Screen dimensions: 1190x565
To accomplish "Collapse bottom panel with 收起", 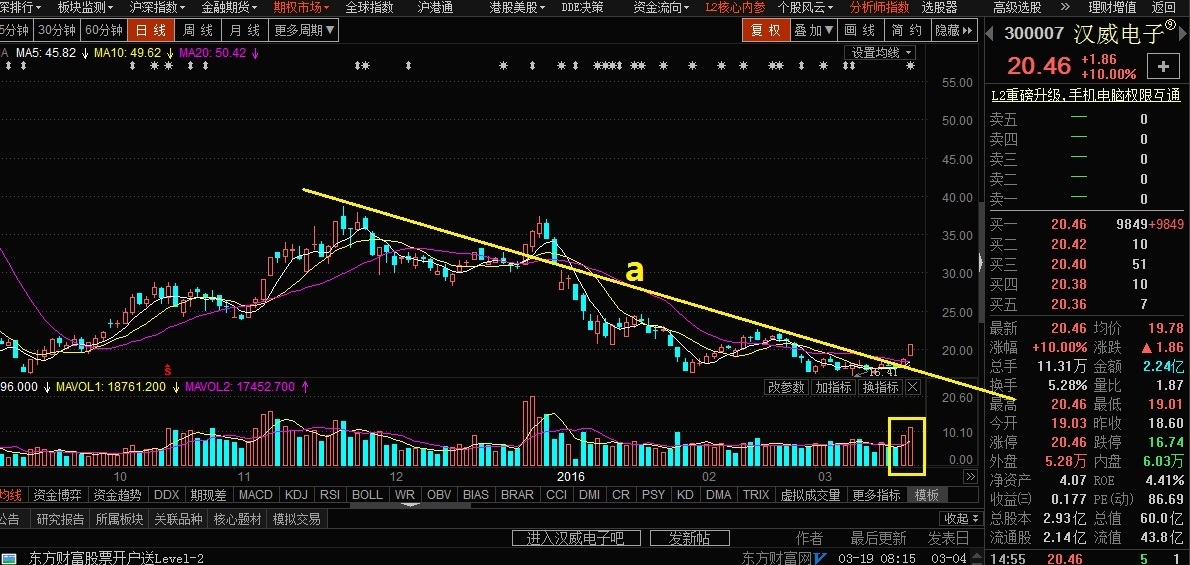I will point(959,519).
